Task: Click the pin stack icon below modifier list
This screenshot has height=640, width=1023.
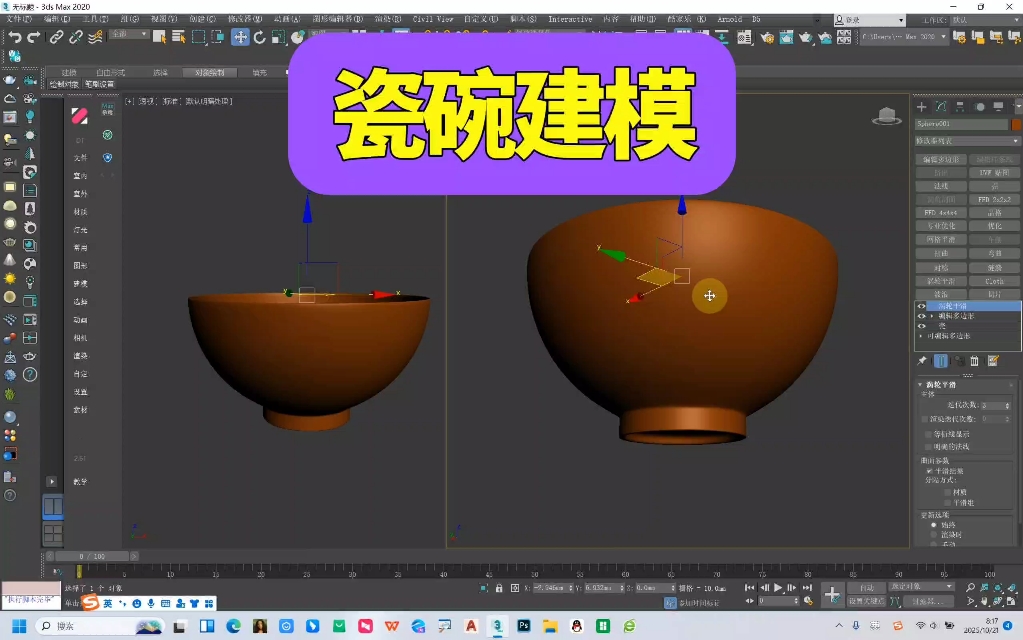Action: pyautogui.click(x=923, y=360)
